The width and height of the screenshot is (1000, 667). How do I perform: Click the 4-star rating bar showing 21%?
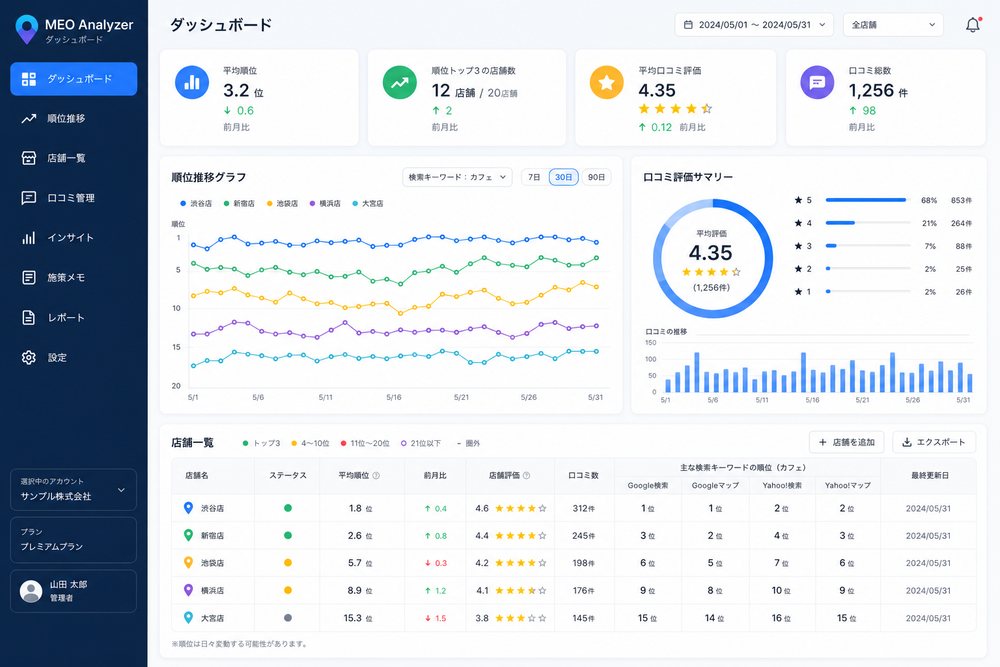867,223
